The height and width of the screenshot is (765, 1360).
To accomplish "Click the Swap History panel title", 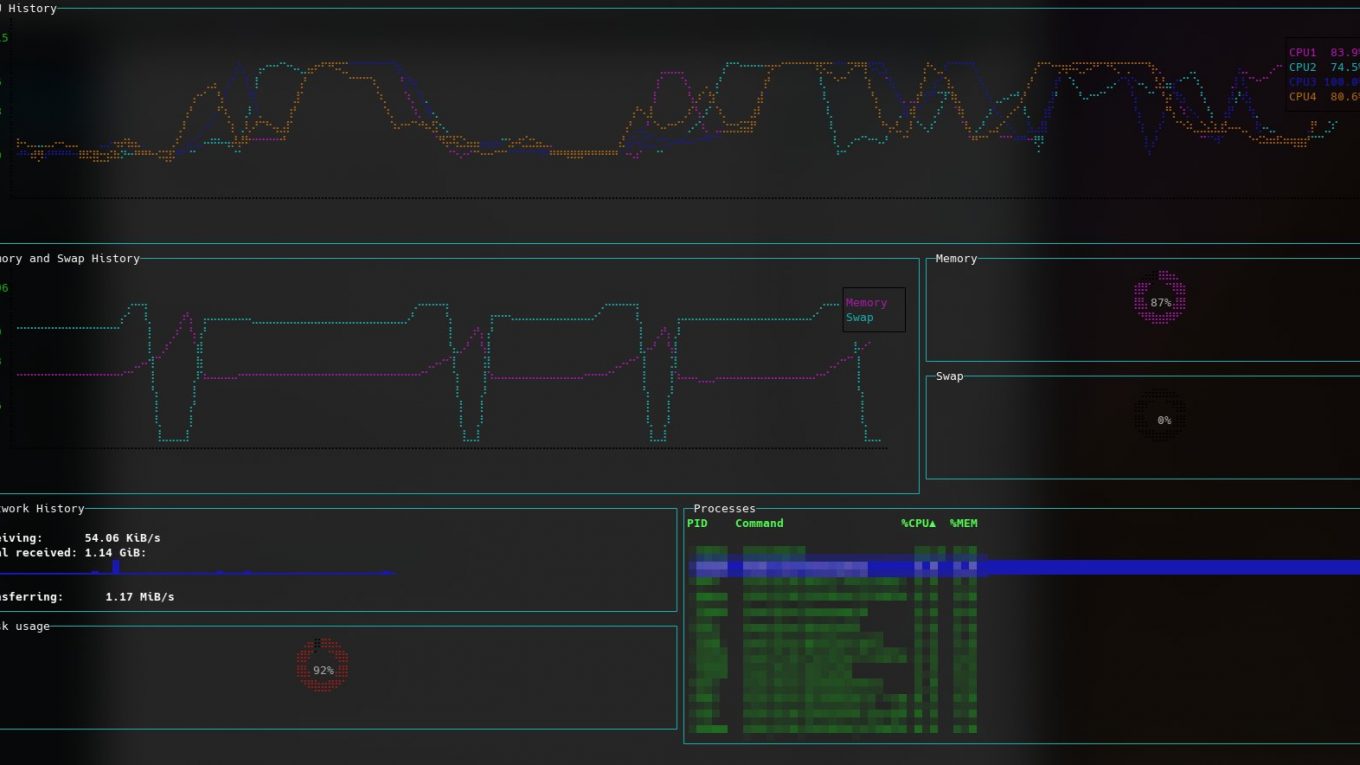I will click(70, 259).
